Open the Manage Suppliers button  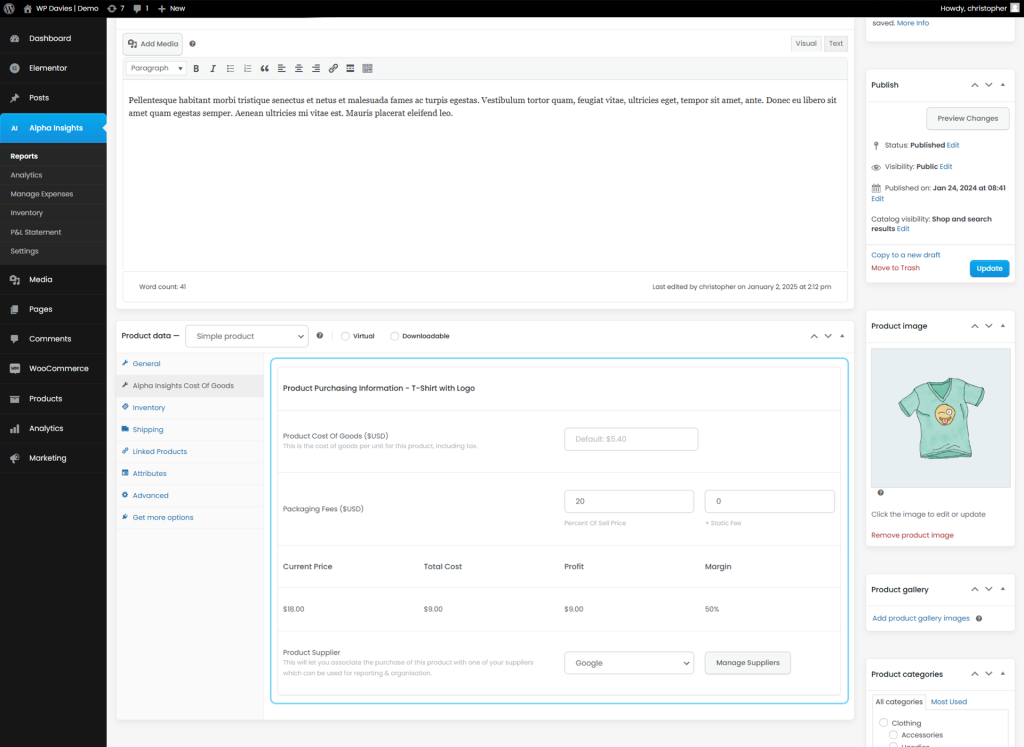coord(747,662)
